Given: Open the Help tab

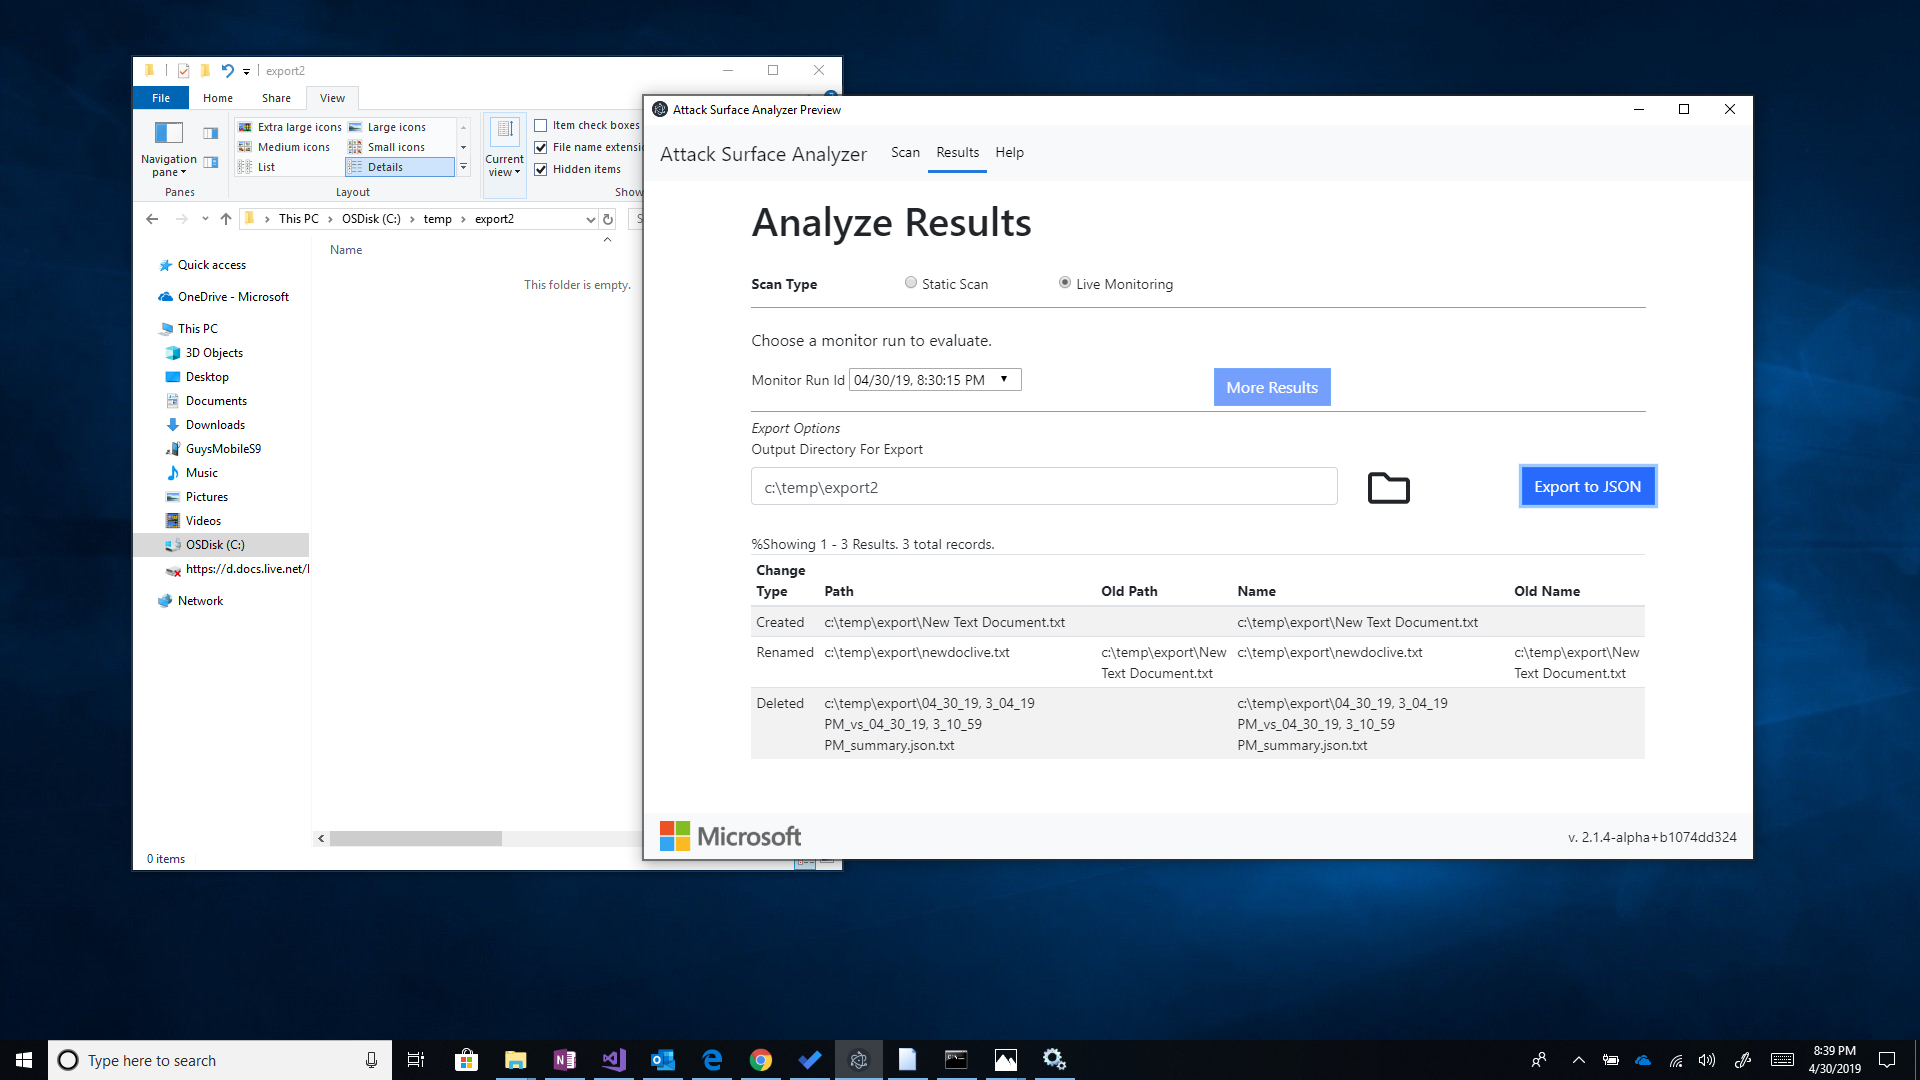Looking at the screenshot, I should (1009, 153).
